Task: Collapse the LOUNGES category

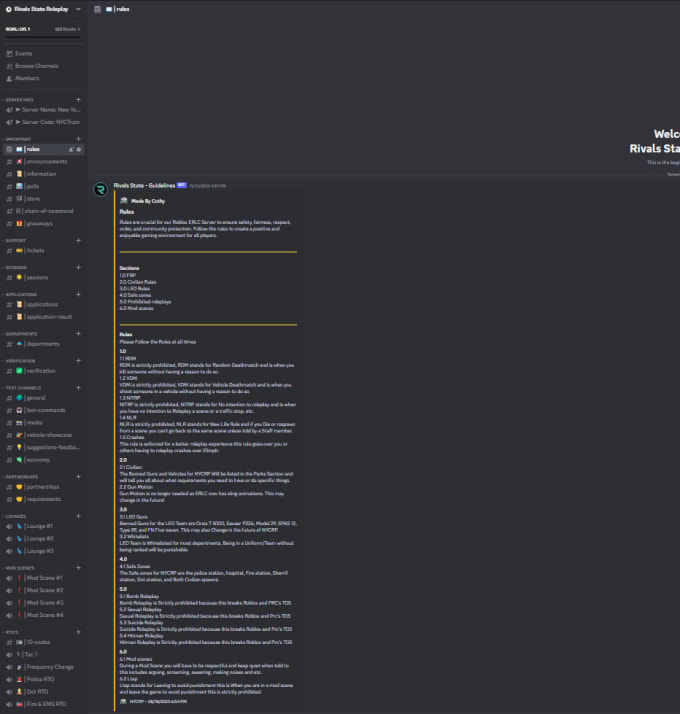Action: tap(15, 516)
